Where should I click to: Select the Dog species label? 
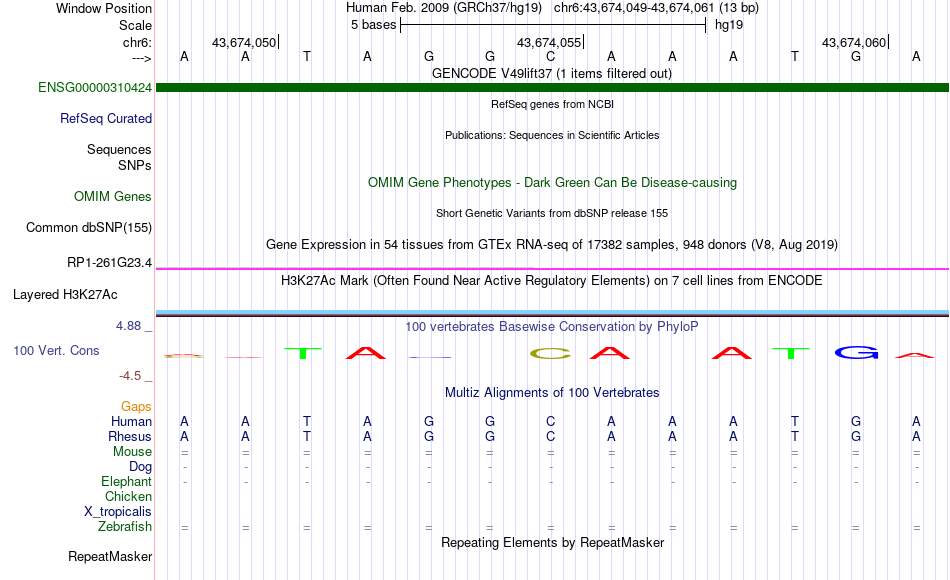click(141, 467)
